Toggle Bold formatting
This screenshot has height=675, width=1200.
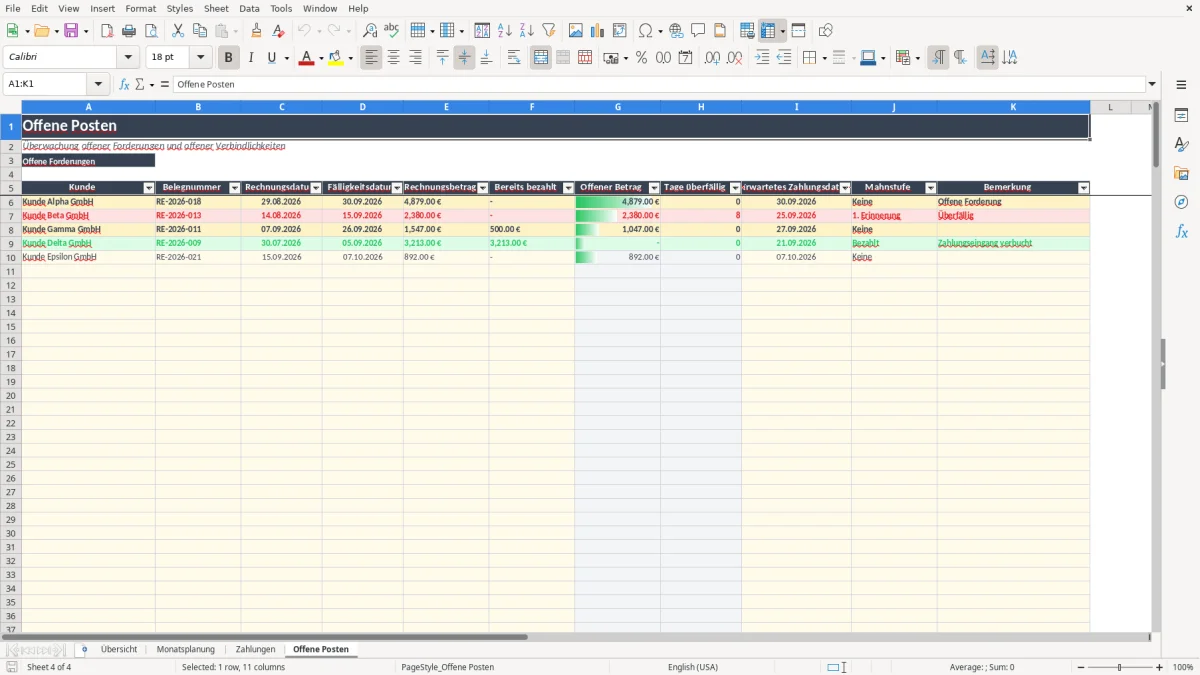[229, 58]
